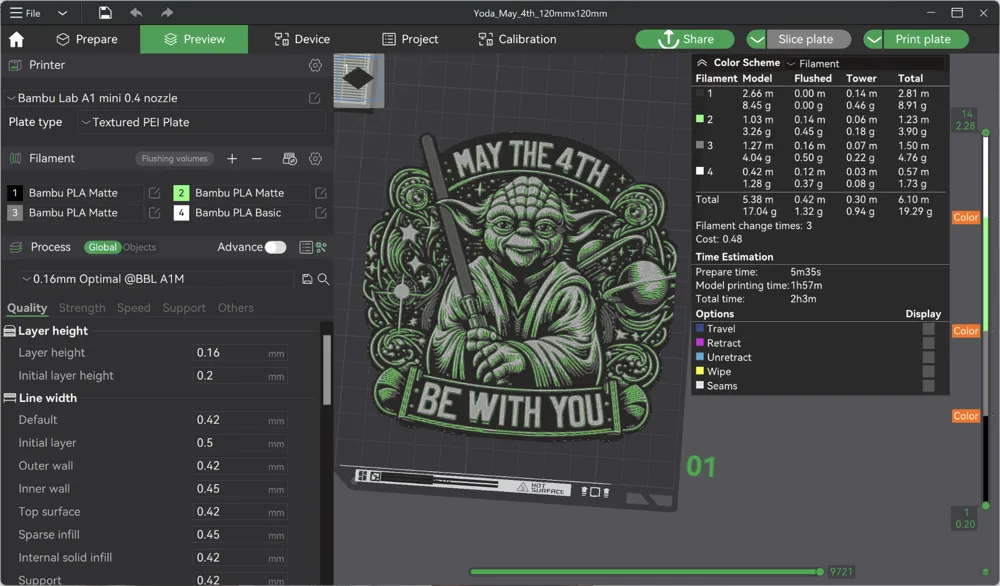The width and height of the screenshot is (1000, 586).
Task: Select the plate 1 thumbnail
Action: click(x=358, y=80)
